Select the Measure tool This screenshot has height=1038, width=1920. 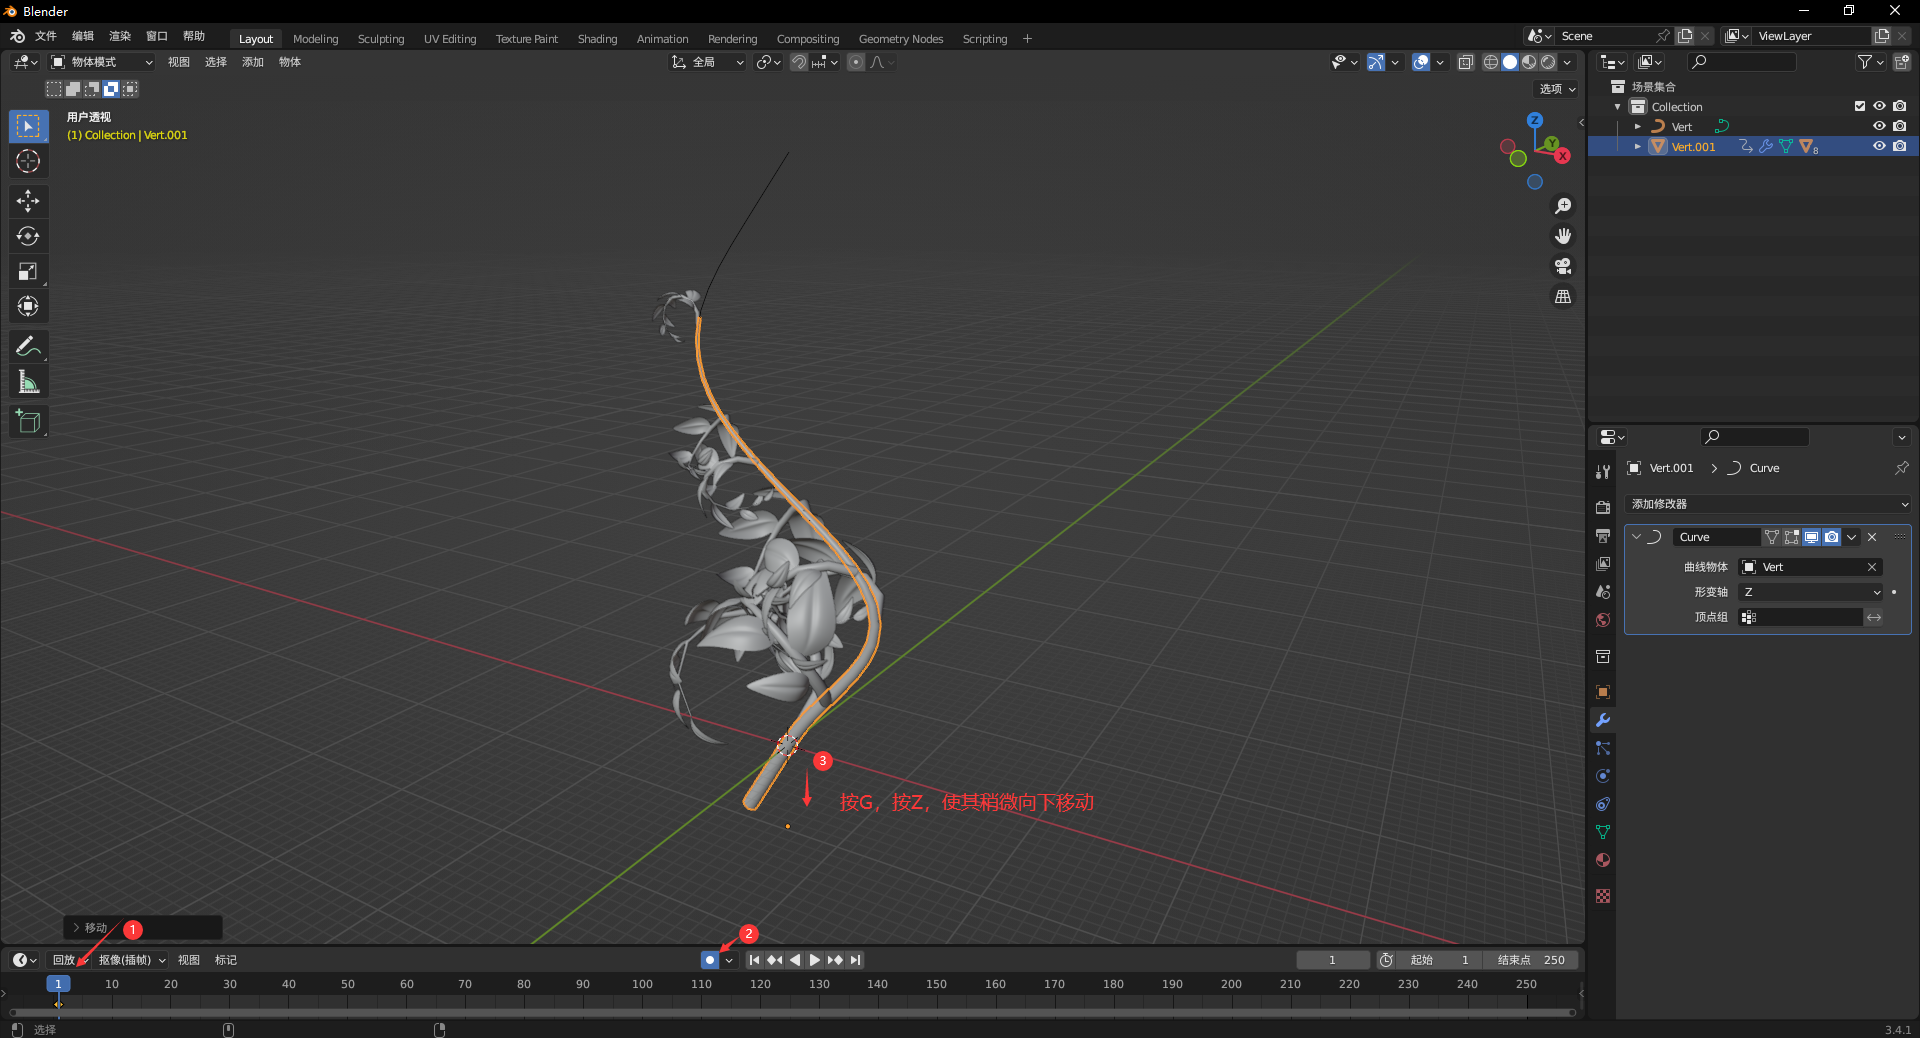coord(28,382)
